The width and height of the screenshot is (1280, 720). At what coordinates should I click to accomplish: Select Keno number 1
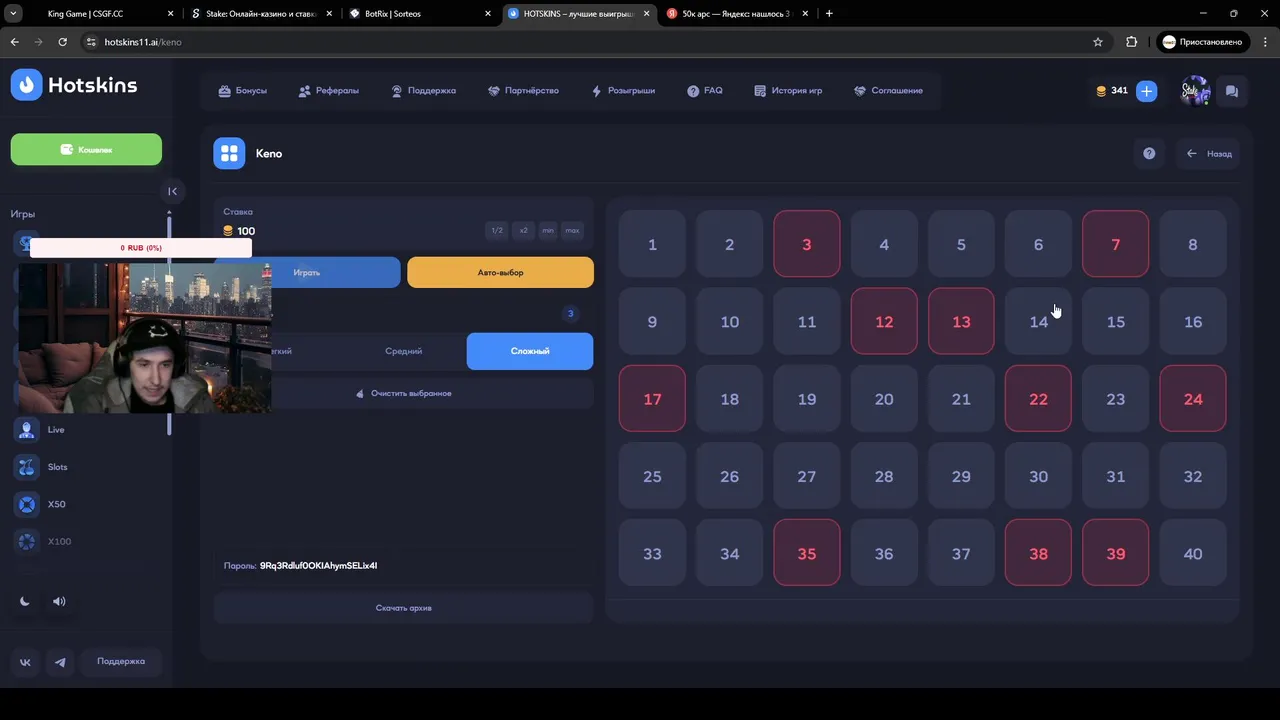[652, 244]
